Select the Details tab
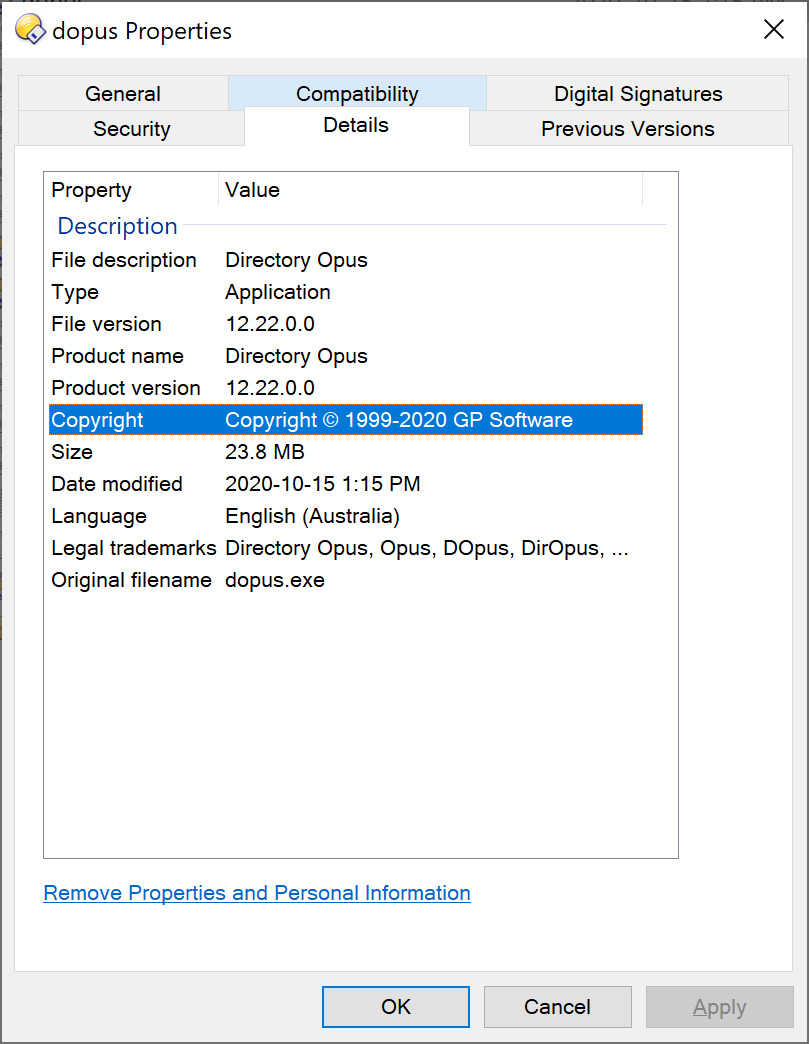Viewport: 809px width, 1044px height. coord(356,125)
